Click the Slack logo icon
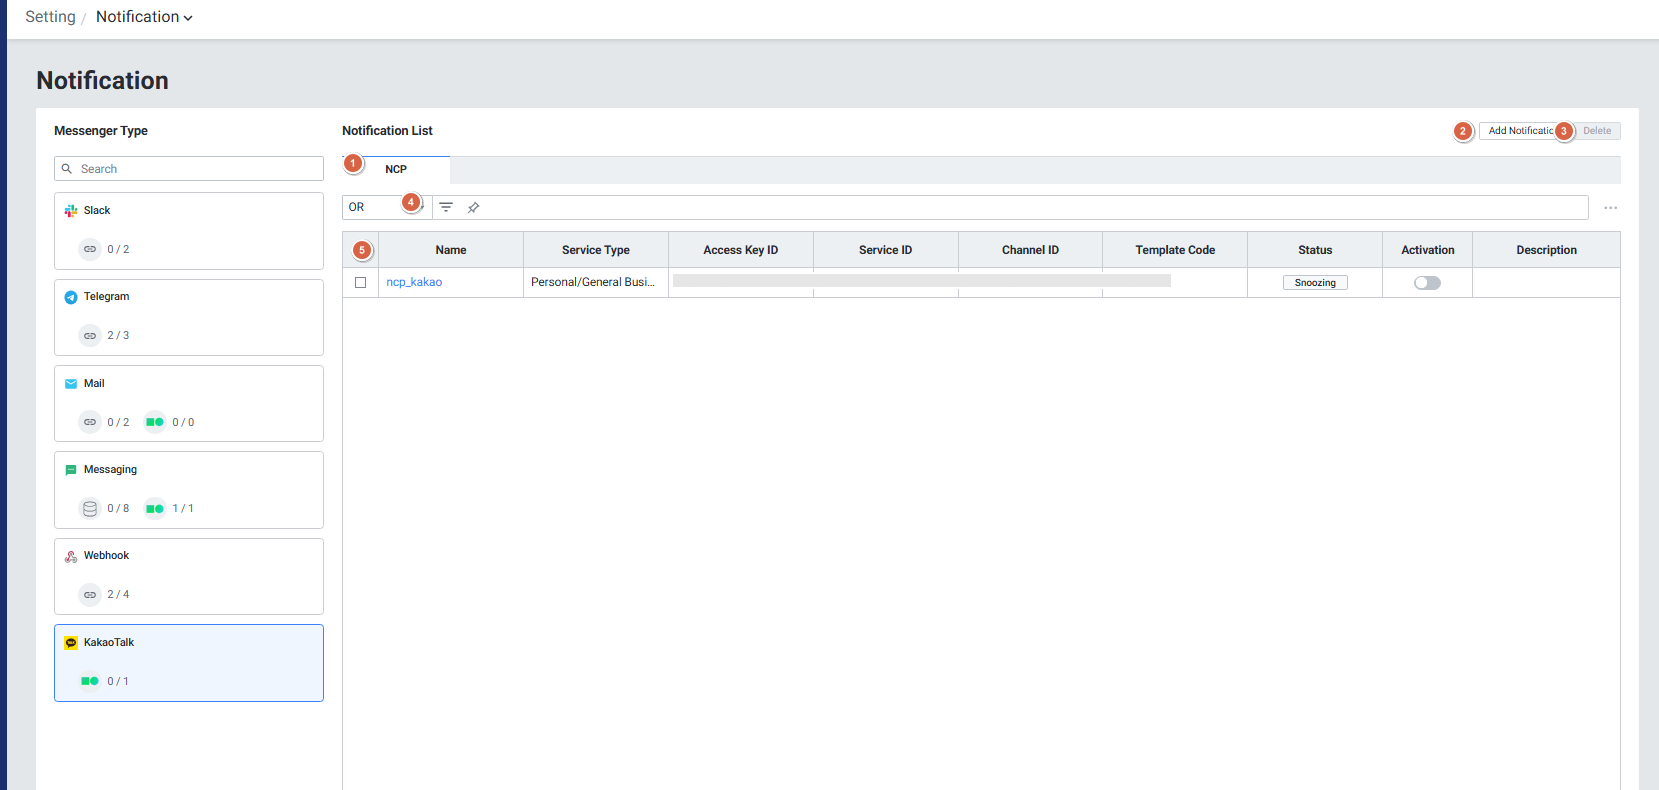 tap(71, 211)
